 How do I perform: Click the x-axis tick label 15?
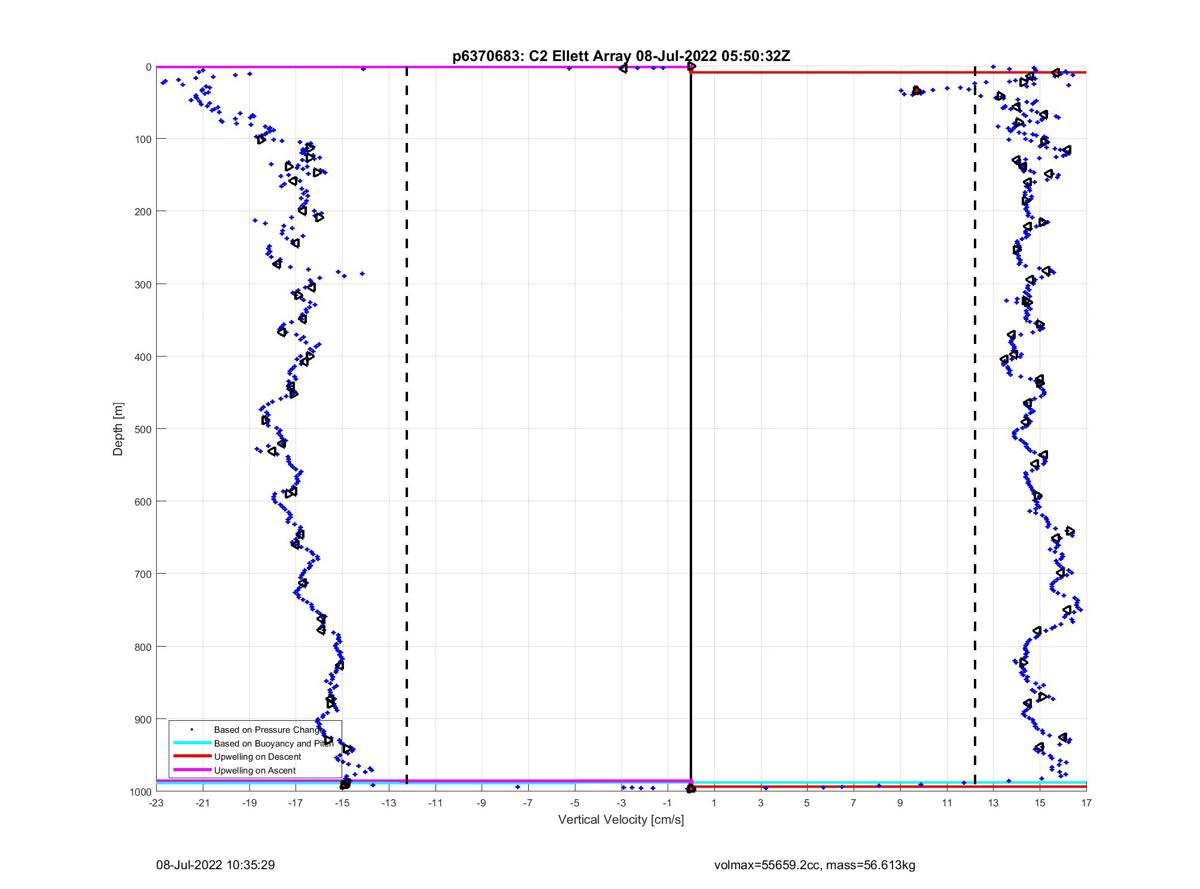(x=1040, y=802)
